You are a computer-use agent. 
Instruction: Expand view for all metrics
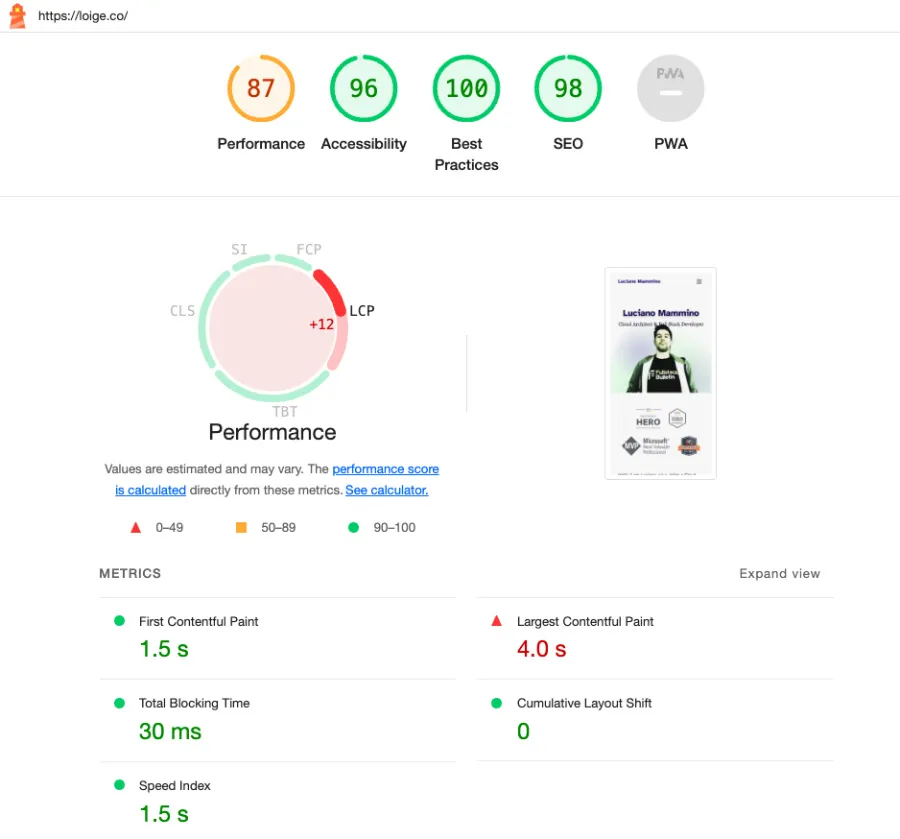click(779, 573)
